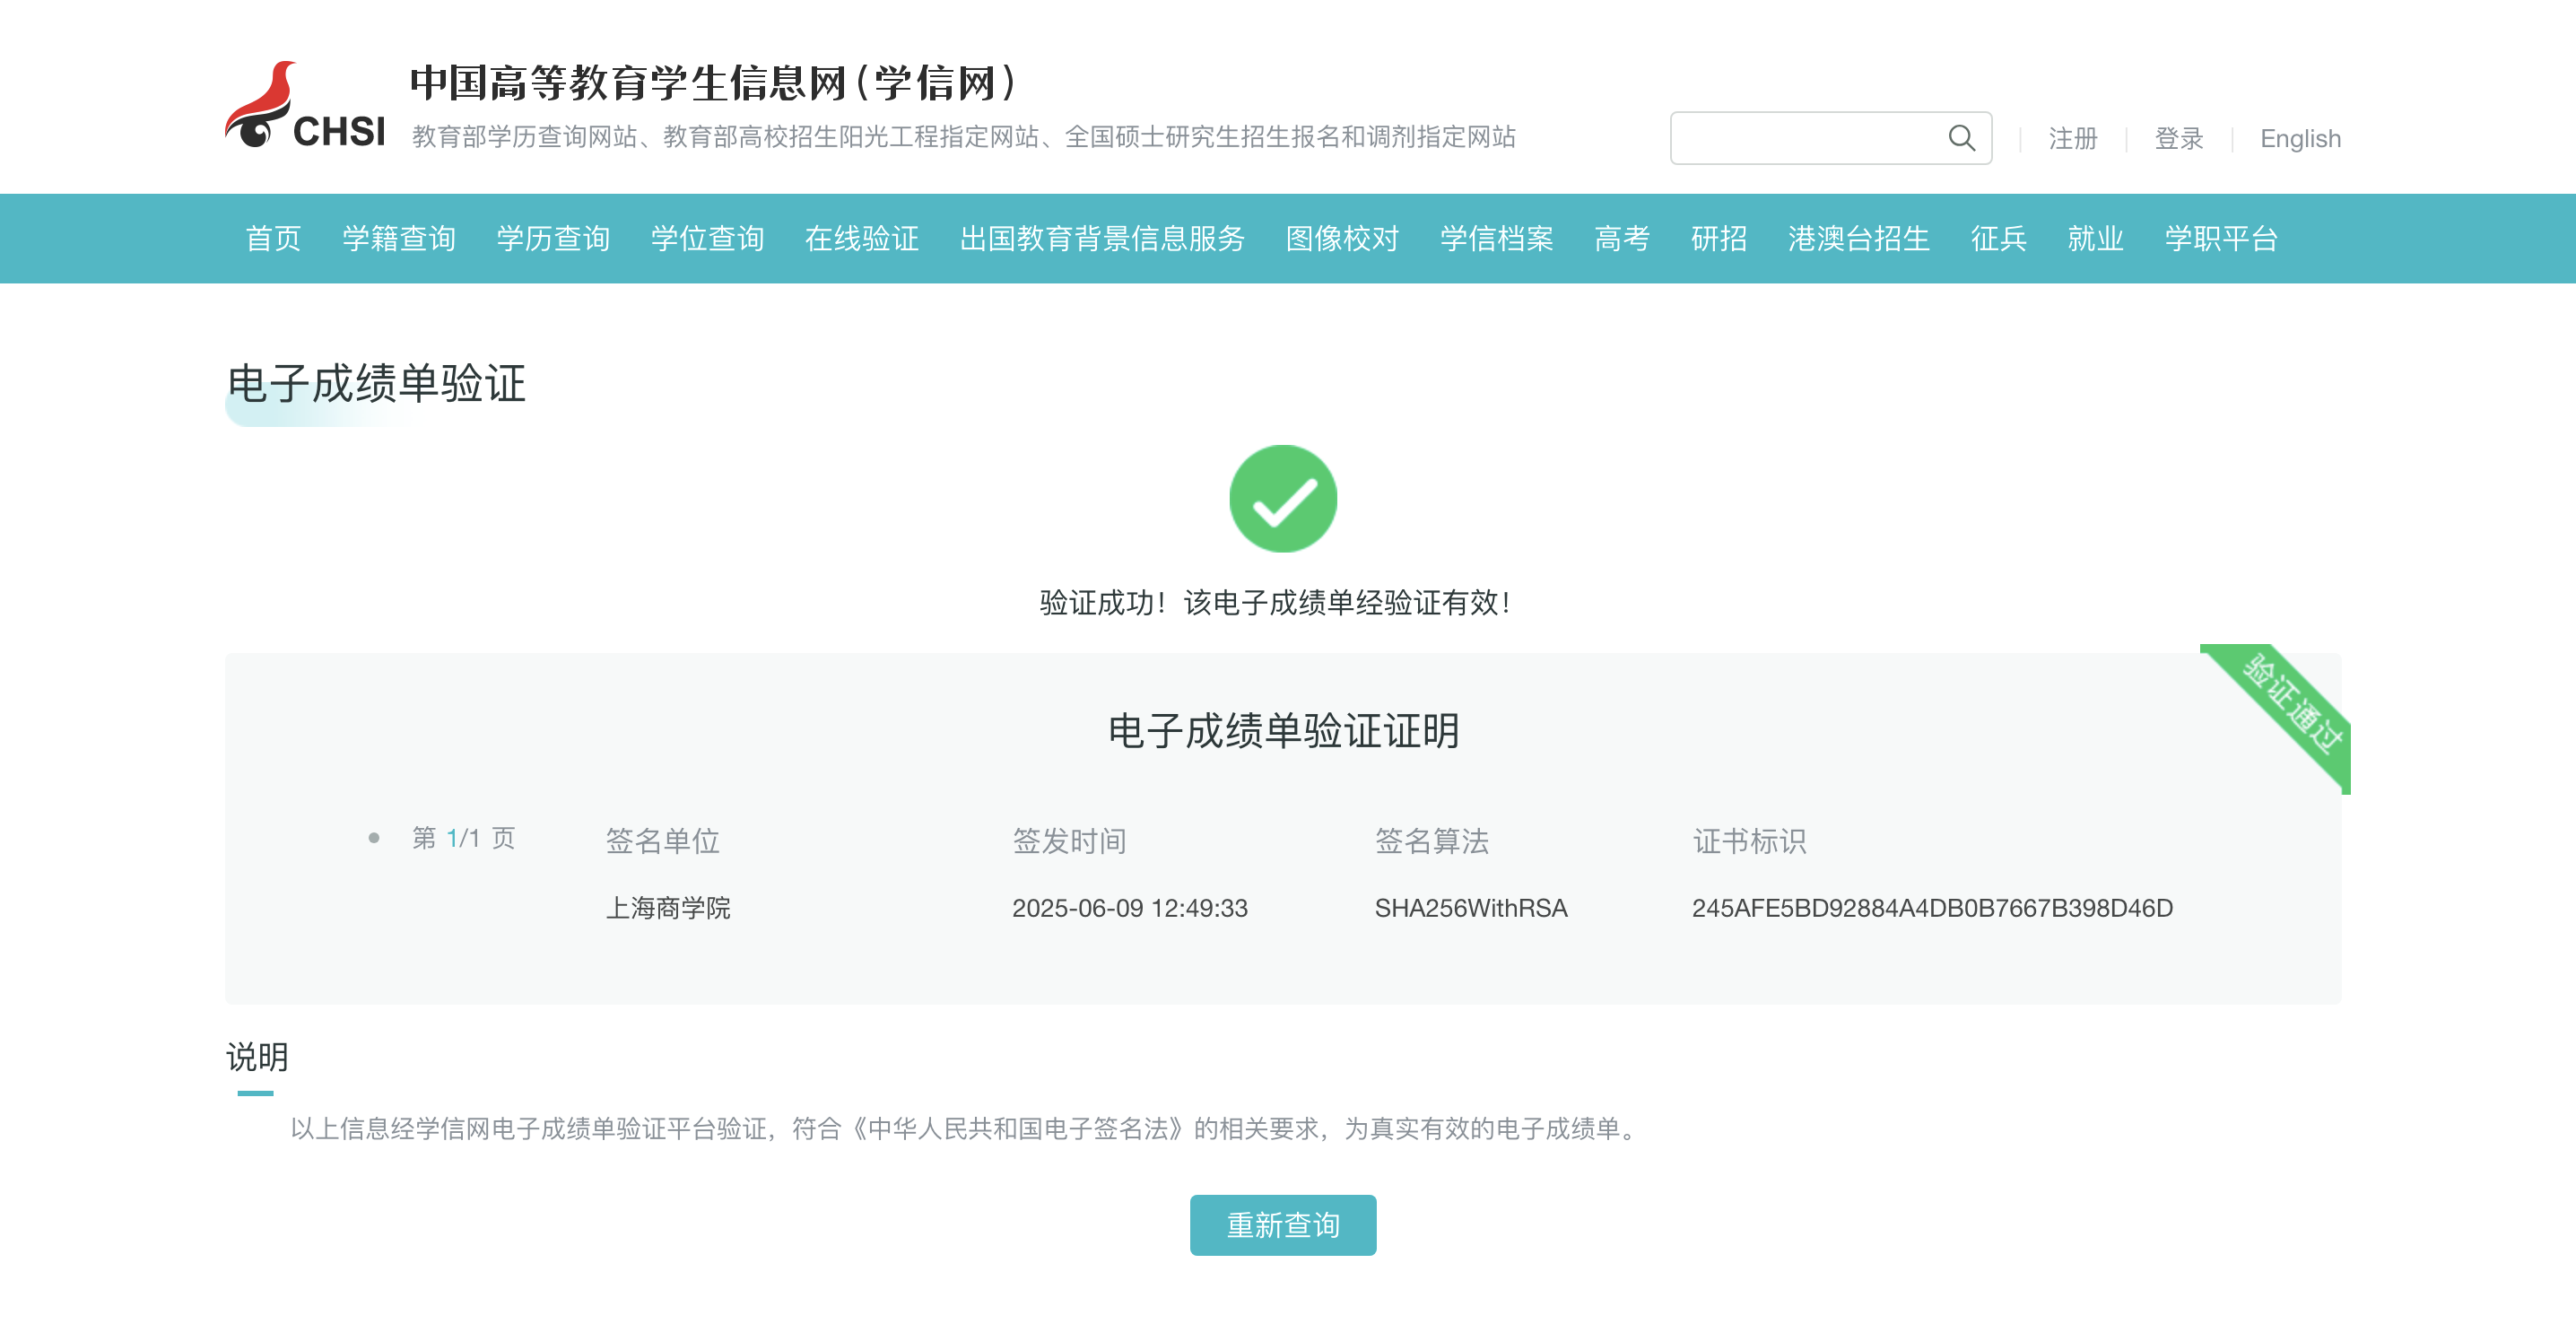Screen dimensions: 2576x1324
Task: Open 学信档案 navigation item
Action: tap(1496, 238)
